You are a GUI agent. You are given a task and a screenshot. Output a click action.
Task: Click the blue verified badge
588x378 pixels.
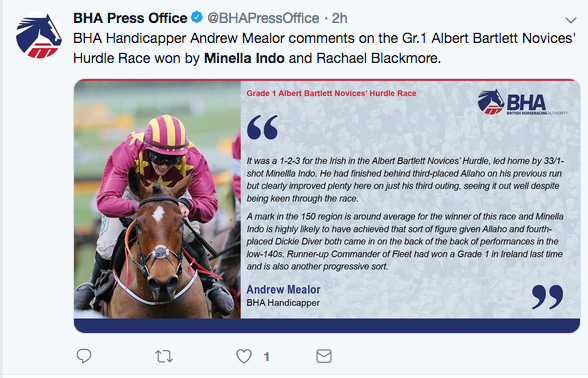point(196,17)
